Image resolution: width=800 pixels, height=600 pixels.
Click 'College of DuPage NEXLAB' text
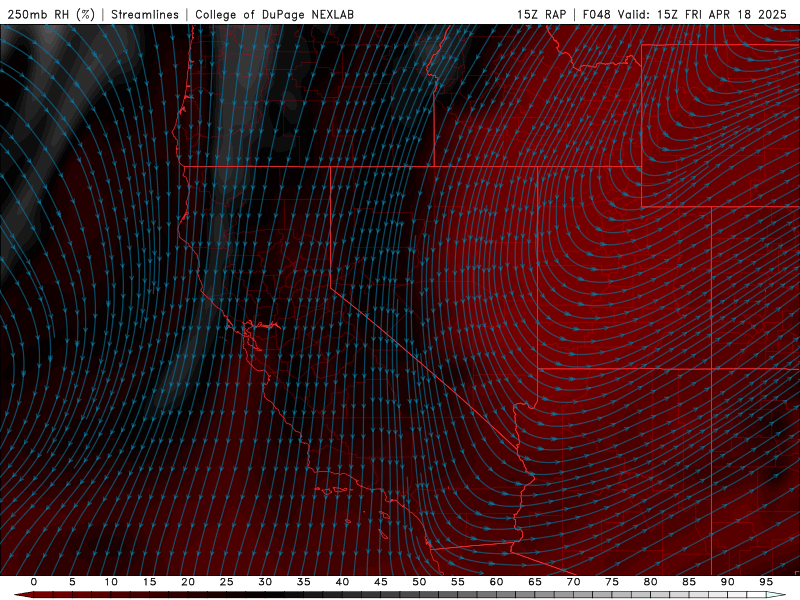(274, 14)
